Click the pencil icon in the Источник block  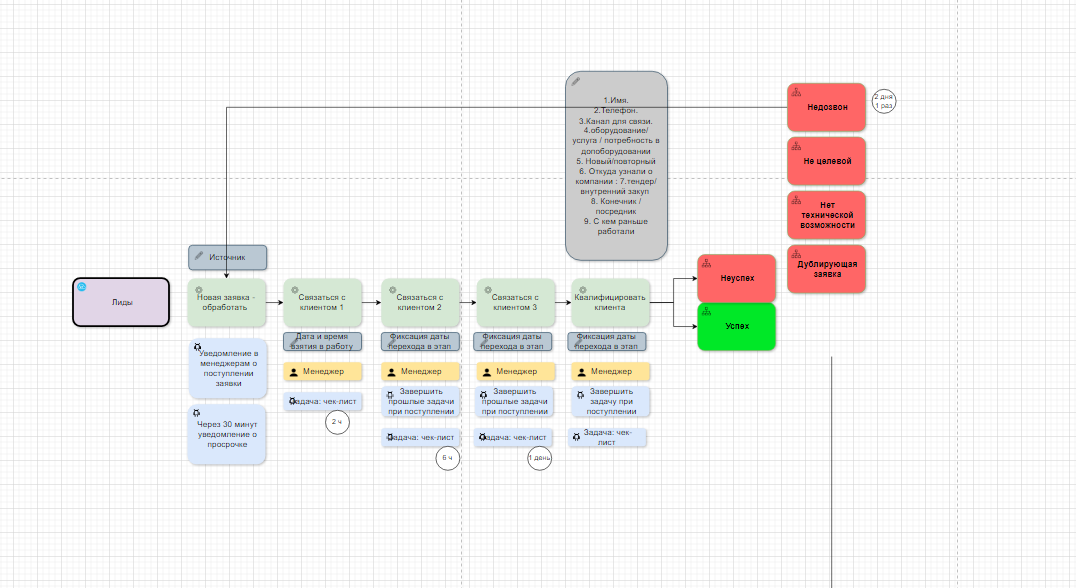[x=198, y=256]
